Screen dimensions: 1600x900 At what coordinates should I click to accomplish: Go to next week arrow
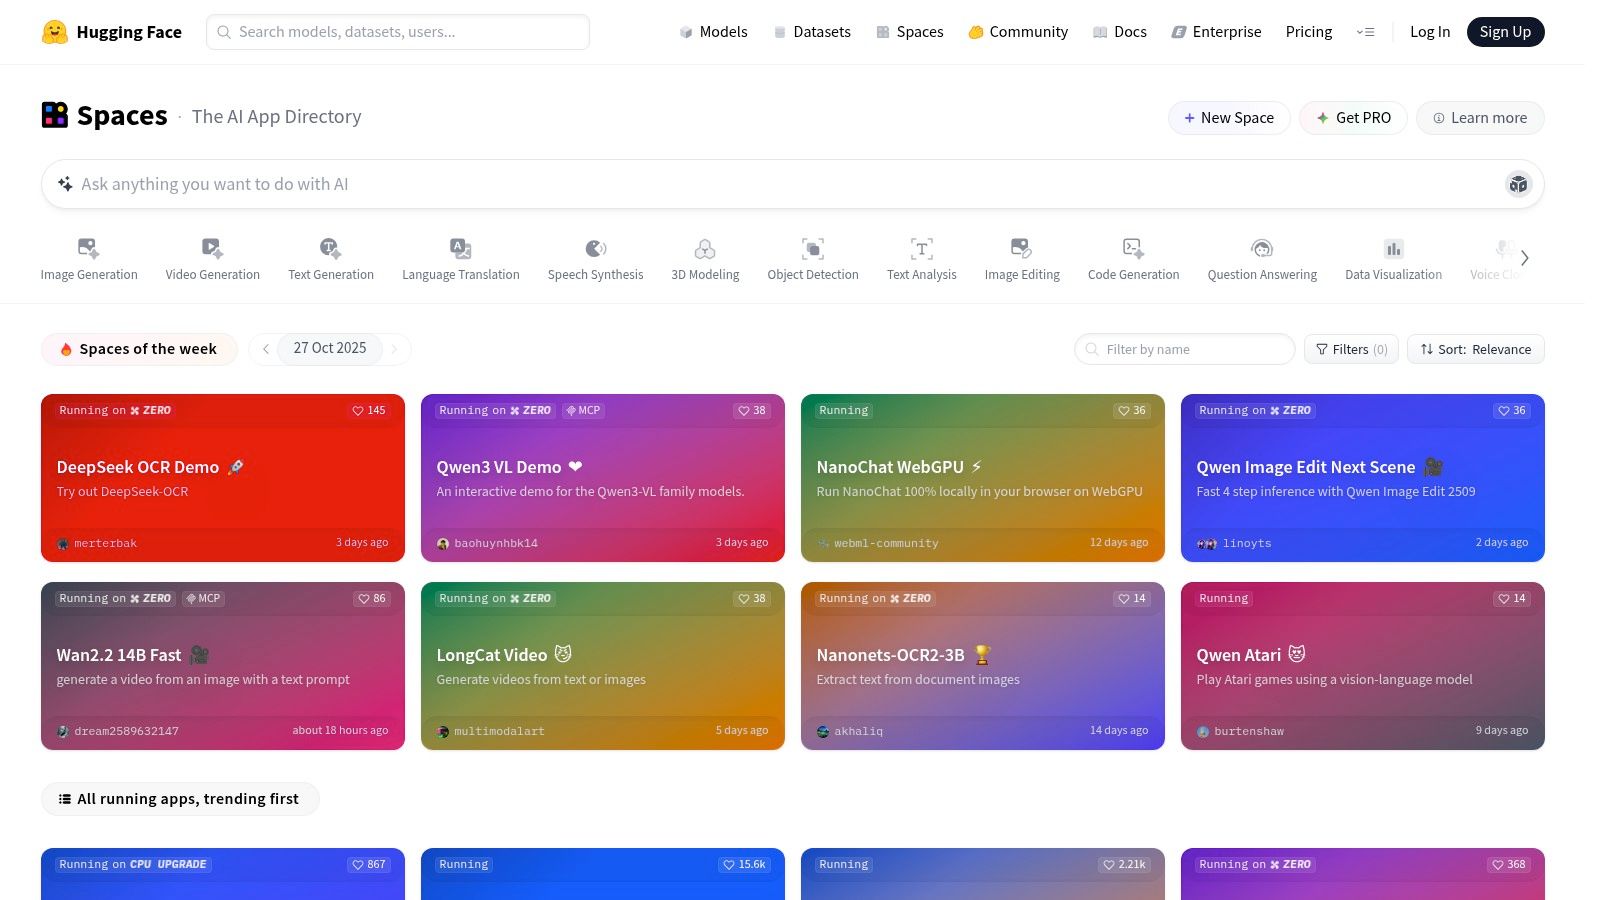coord(395,349)
